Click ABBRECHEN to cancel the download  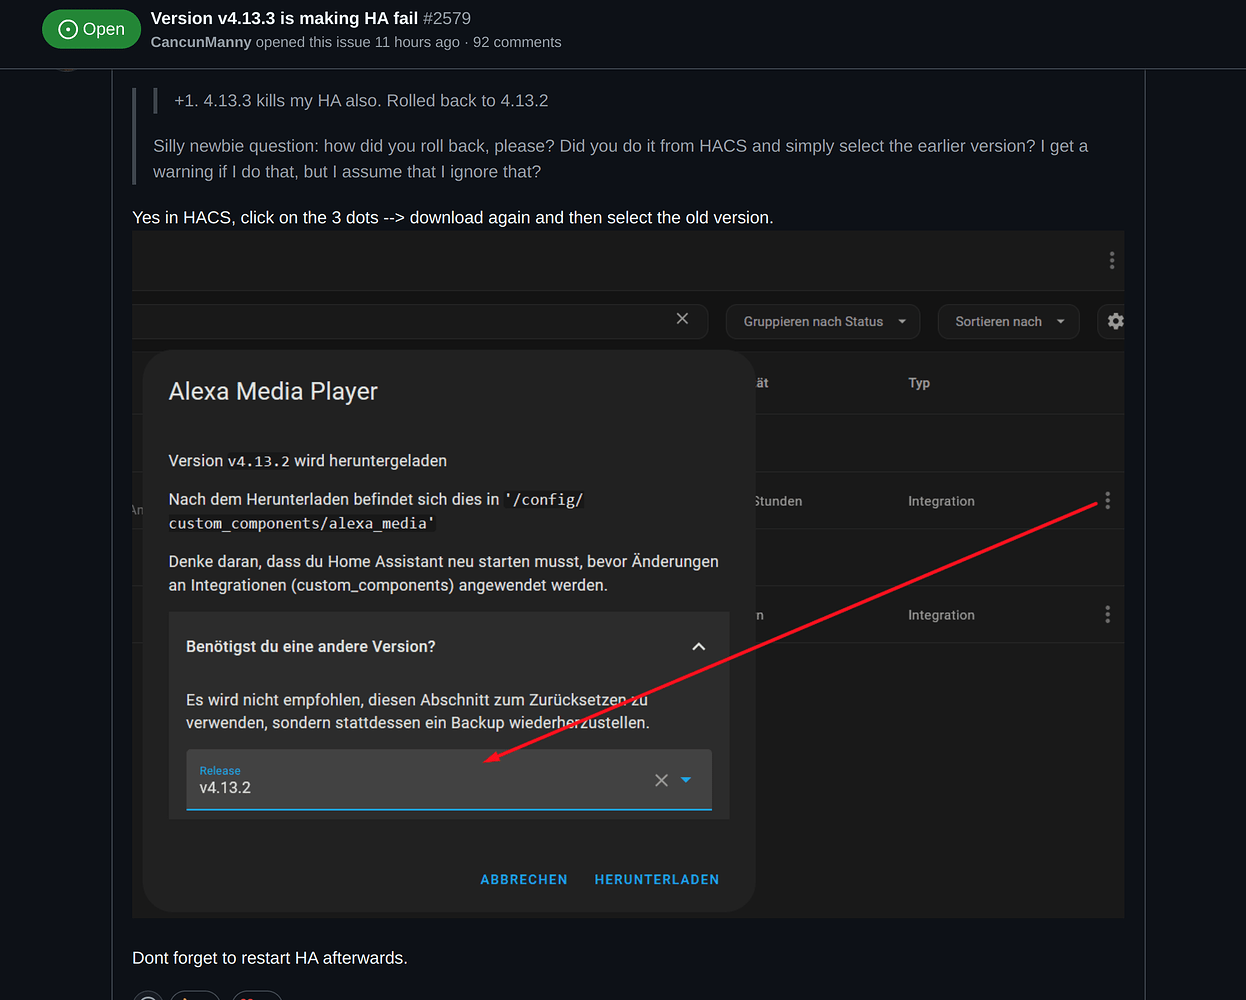tap(523, 879)
